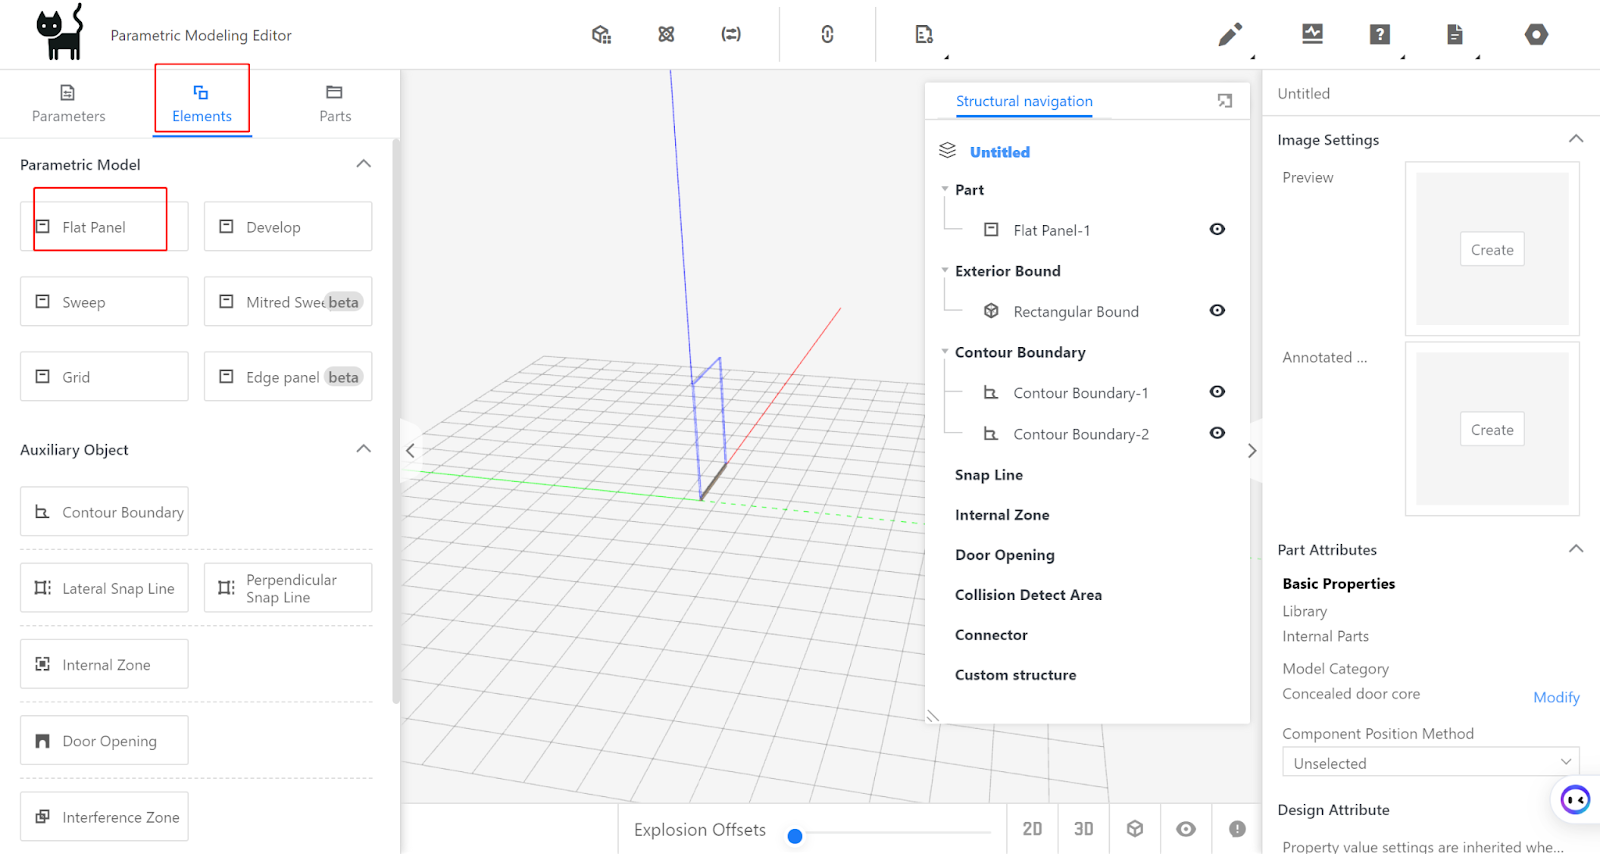Switch to 2D view mode
This screenshot has height=854, width=1600.
[x=1032, y=829]
